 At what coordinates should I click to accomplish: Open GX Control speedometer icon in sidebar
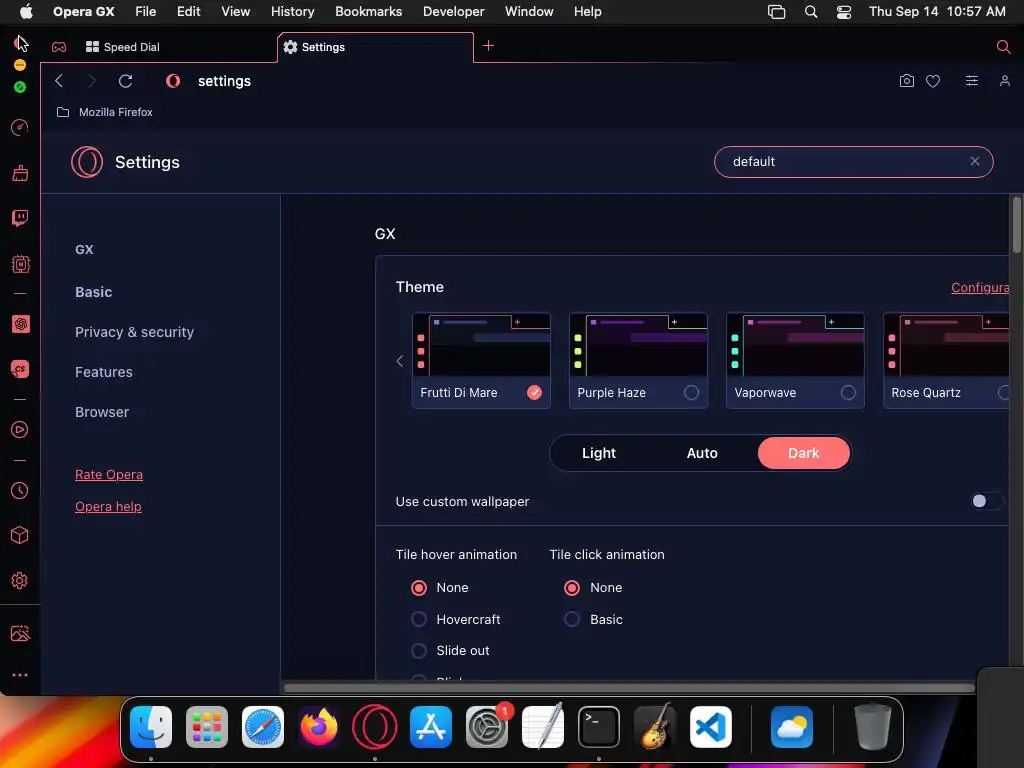coord(20,127)
